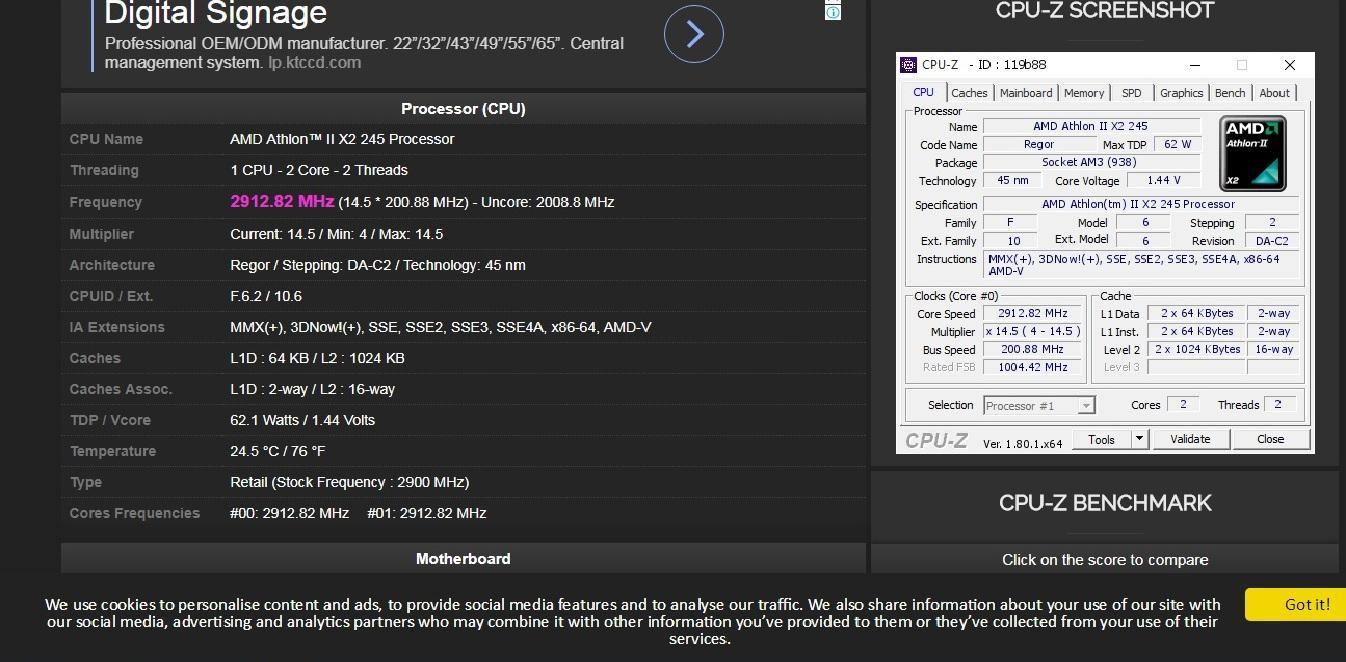The height and width of the screenshot is (662, 1346).
Task: Select the Bench tab
Action: 1230,93
